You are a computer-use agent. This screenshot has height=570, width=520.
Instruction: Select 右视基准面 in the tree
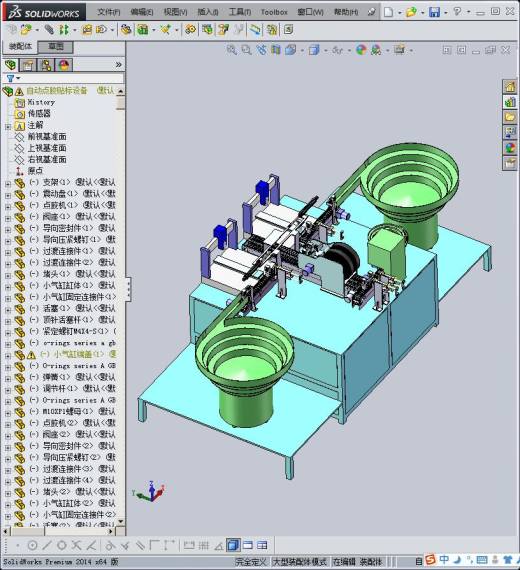(x=47, y=159)
